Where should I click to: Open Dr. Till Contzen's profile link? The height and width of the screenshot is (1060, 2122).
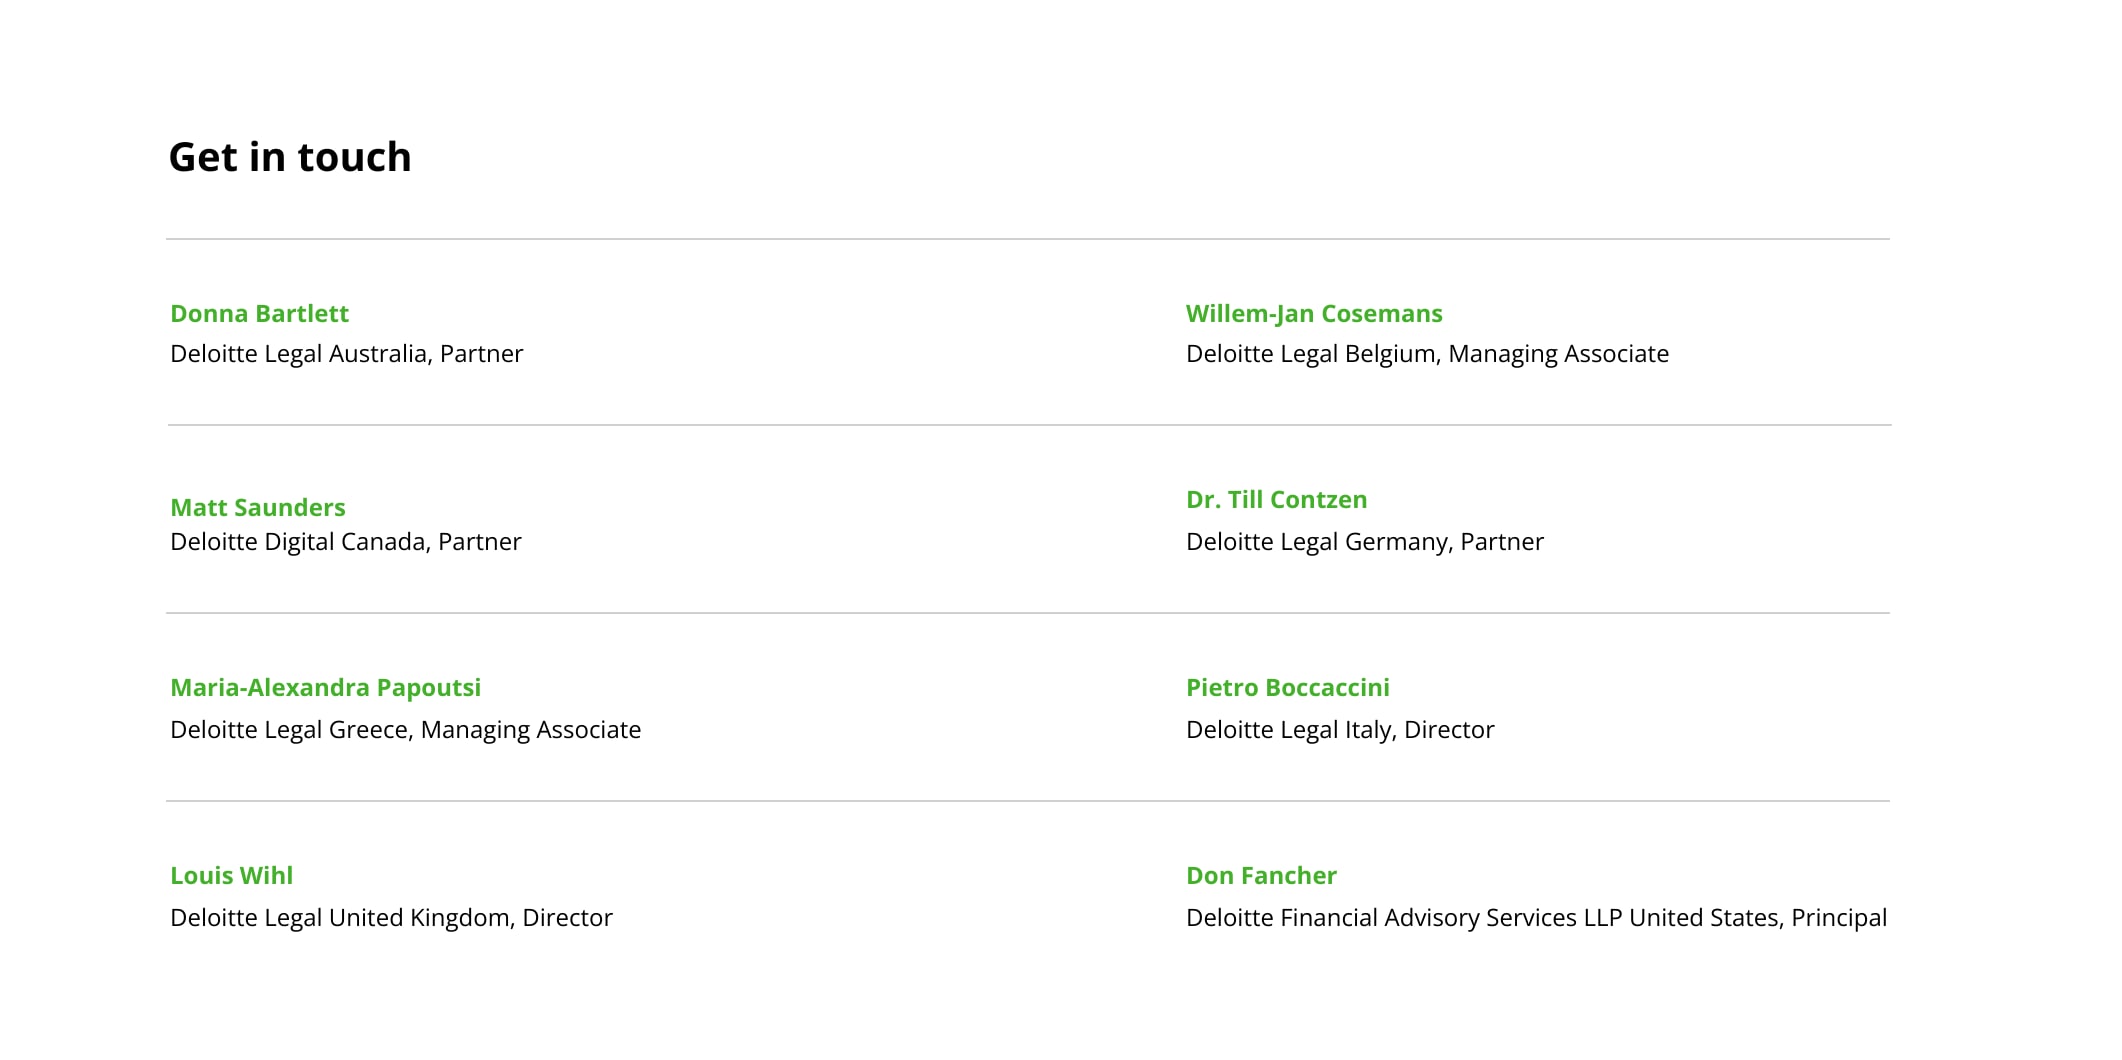(1276, 500)
